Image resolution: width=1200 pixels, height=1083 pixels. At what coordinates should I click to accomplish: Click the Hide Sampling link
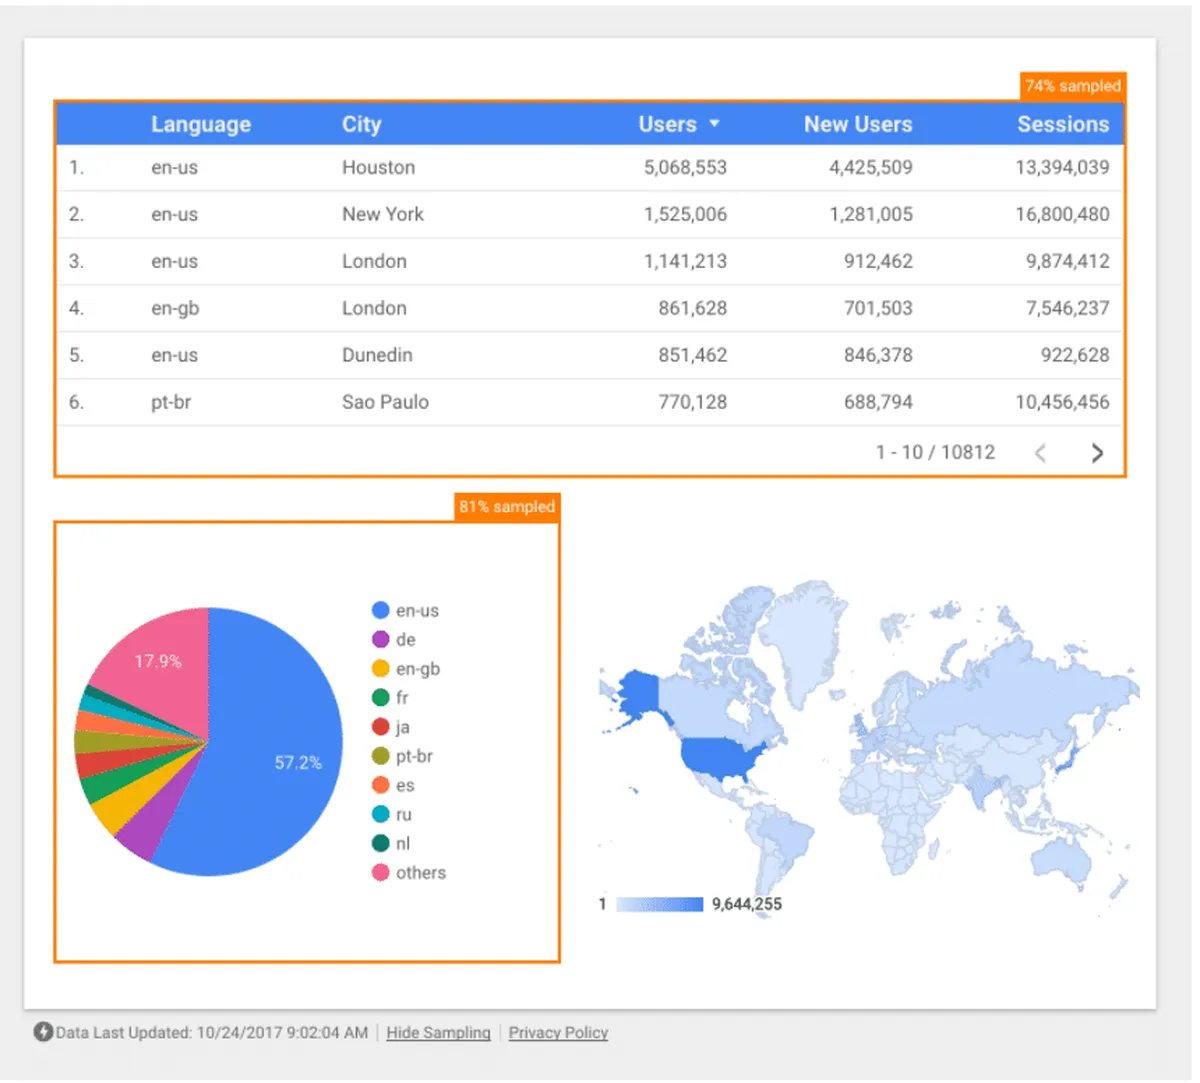pyautogui.click(x=438, y=1033)
